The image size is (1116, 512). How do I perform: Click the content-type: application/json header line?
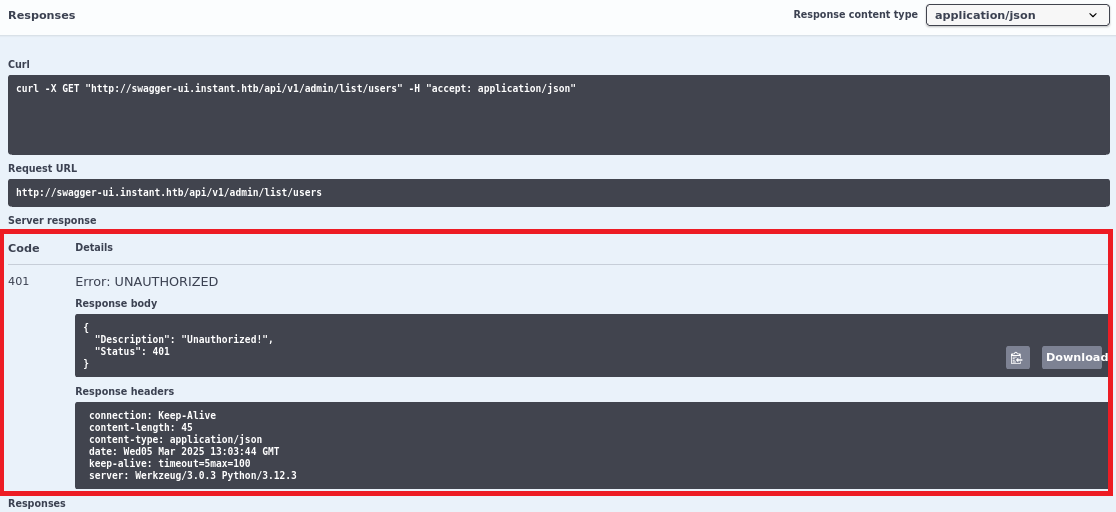pyautogui.click(x=175, y=439)
